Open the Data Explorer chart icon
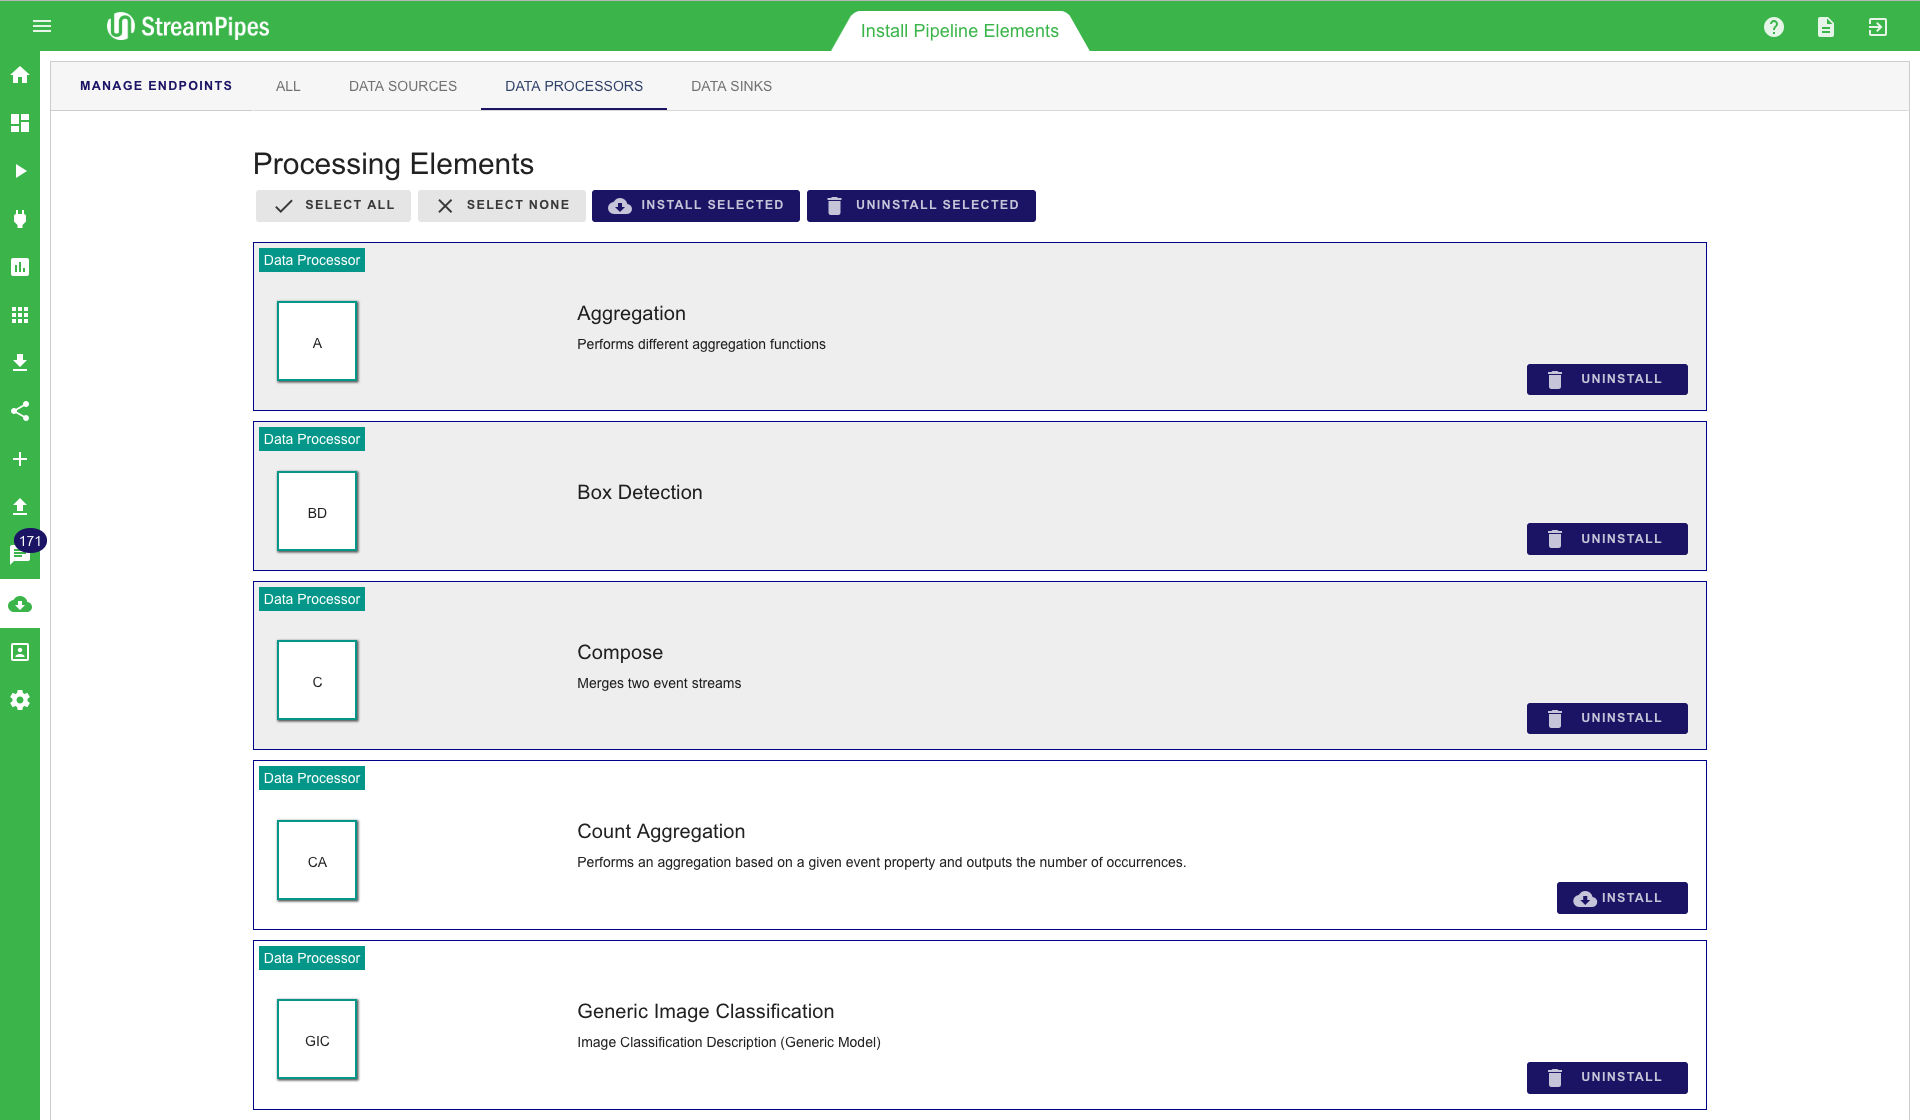Image resolution: width=1920 pixels, height=1120 pixels. click(20, 267)
